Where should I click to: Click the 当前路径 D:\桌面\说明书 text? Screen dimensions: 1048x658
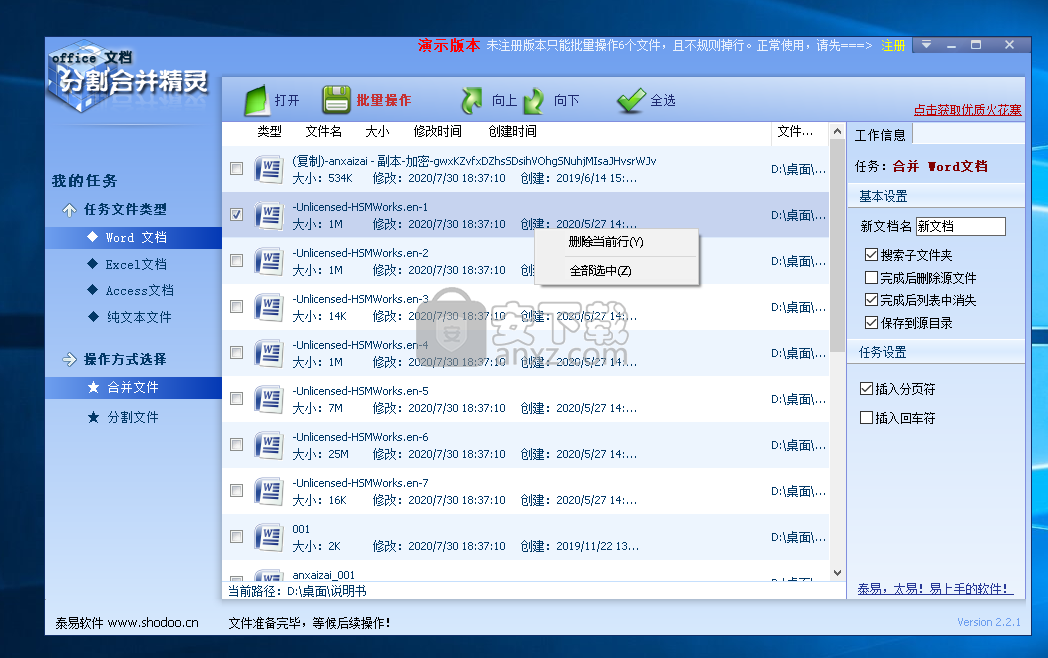coord(297,591)
